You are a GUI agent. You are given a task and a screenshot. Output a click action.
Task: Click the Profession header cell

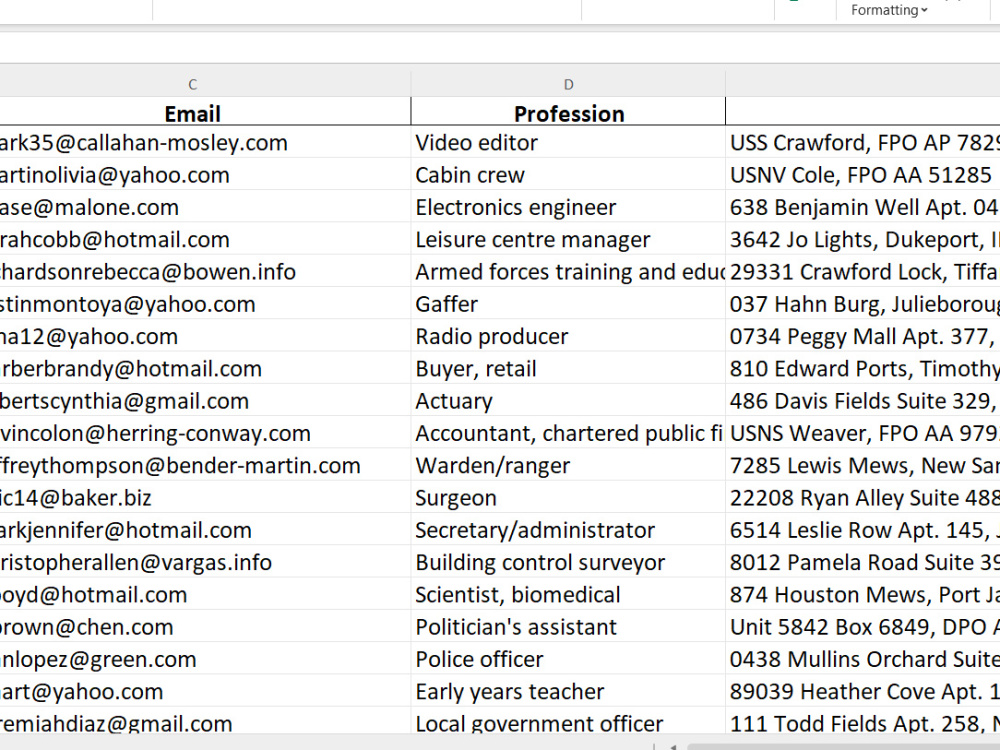pos(568,113)
